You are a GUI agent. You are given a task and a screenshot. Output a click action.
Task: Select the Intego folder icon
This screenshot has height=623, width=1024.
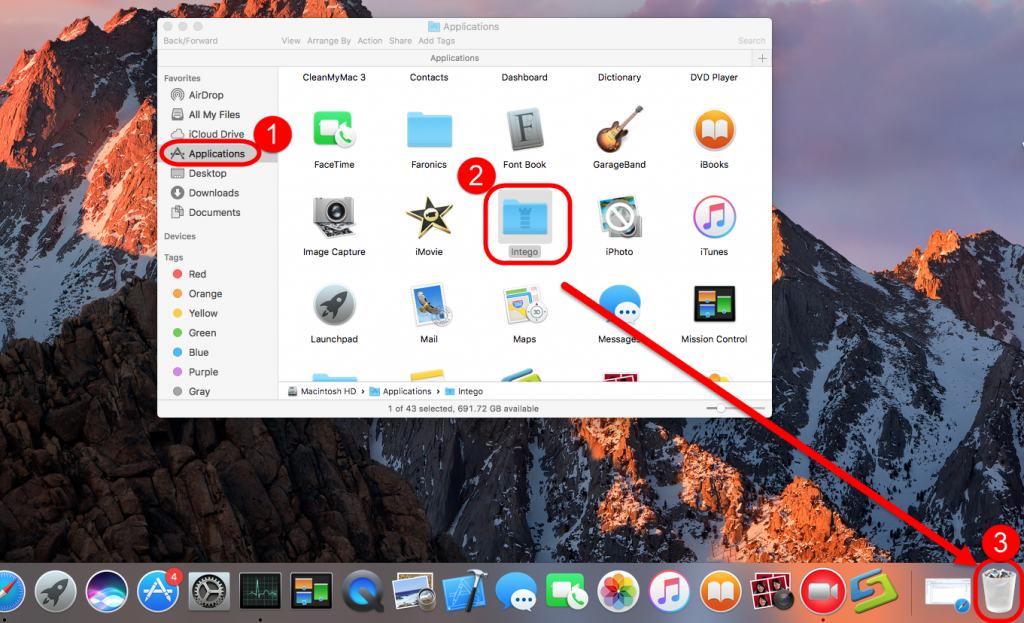coord(524,217)
